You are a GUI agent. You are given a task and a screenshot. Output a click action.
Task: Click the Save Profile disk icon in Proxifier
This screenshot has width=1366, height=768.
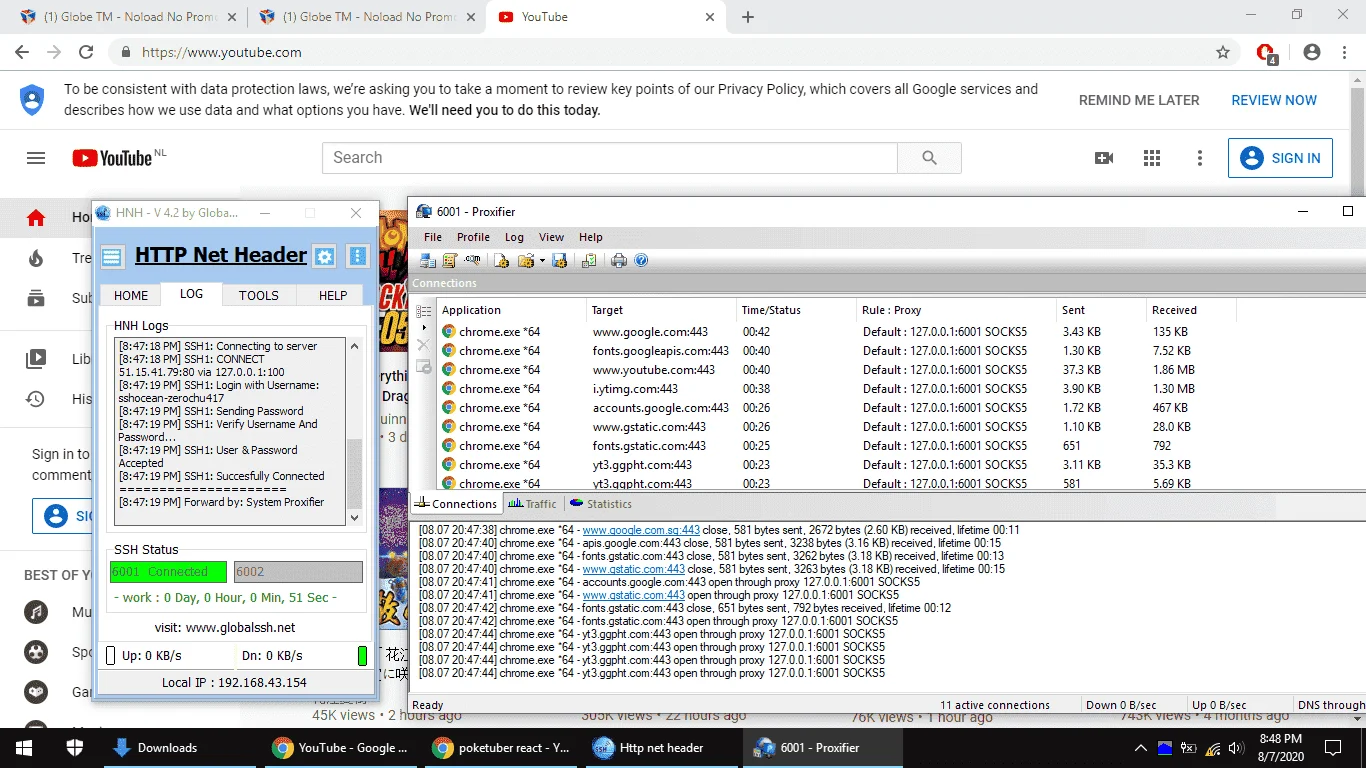[x=559, y=260]
